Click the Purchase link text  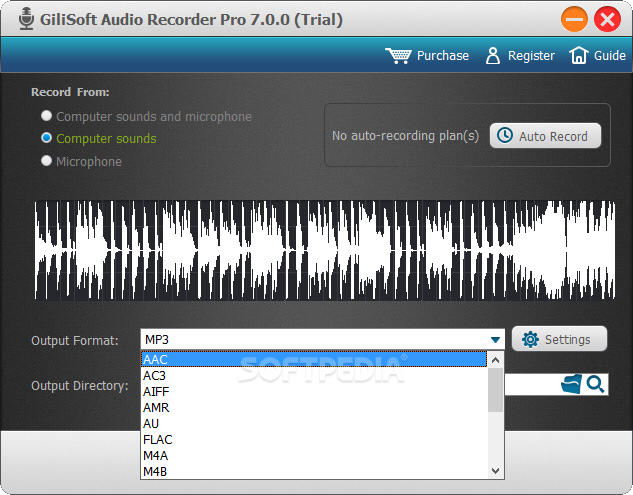click(443, 56)
